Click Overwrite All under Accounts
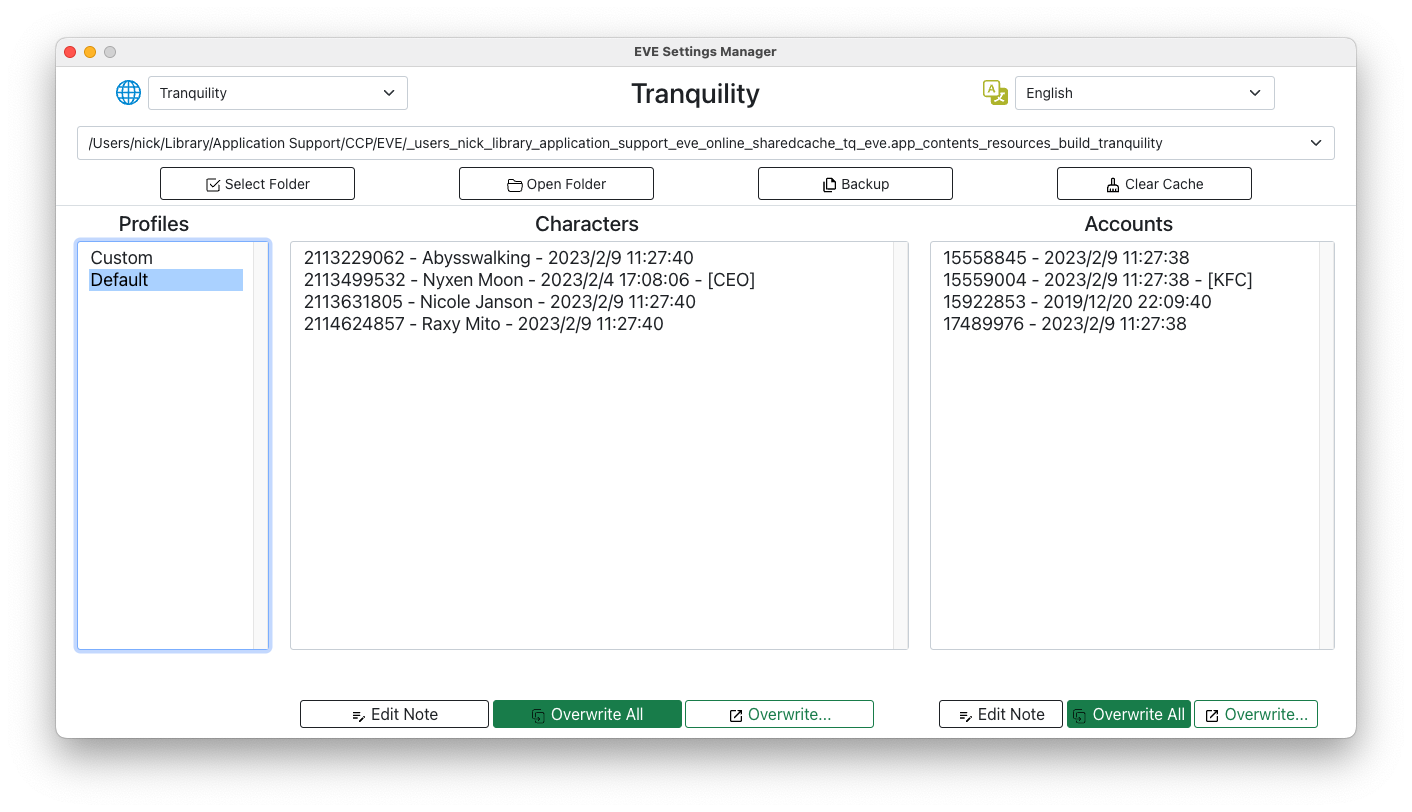Image resolution: width=1412 pixels, height=812 pixels. (1129, 714)
